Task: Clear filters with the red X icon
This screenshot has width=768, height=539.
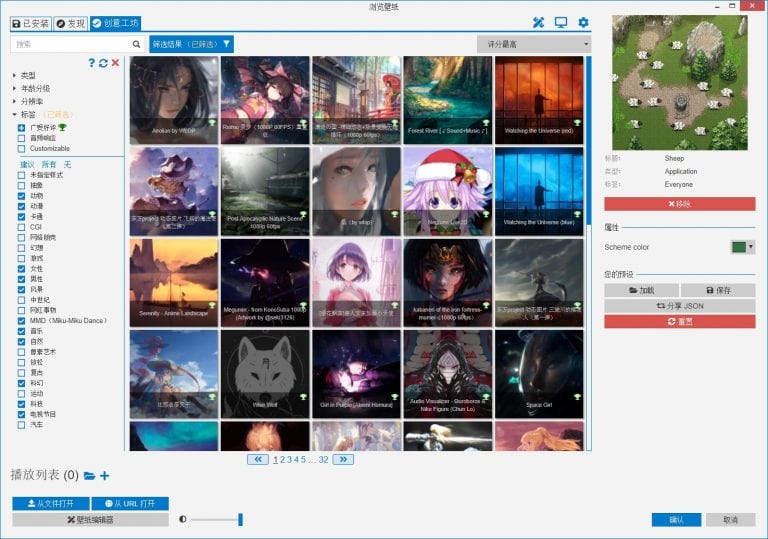Action: pos(115,63)
